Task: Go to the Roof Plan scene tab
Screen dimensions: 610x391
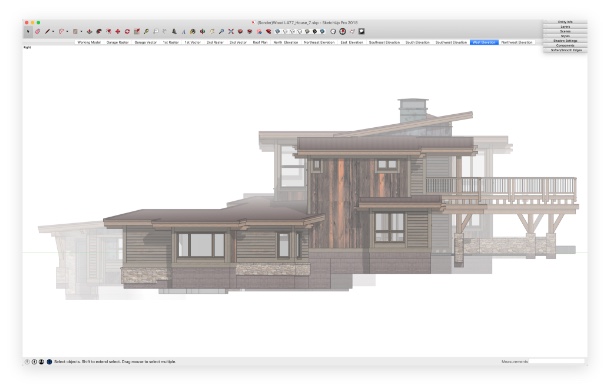Action: click(x=260, y=42)
